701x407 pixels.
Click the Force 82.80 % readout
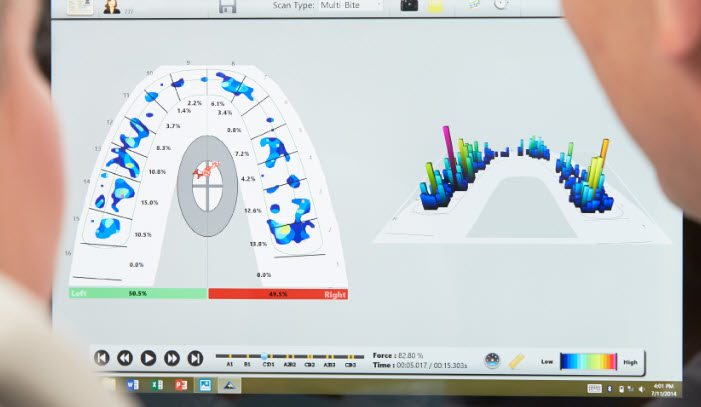[x=398, y=356]
